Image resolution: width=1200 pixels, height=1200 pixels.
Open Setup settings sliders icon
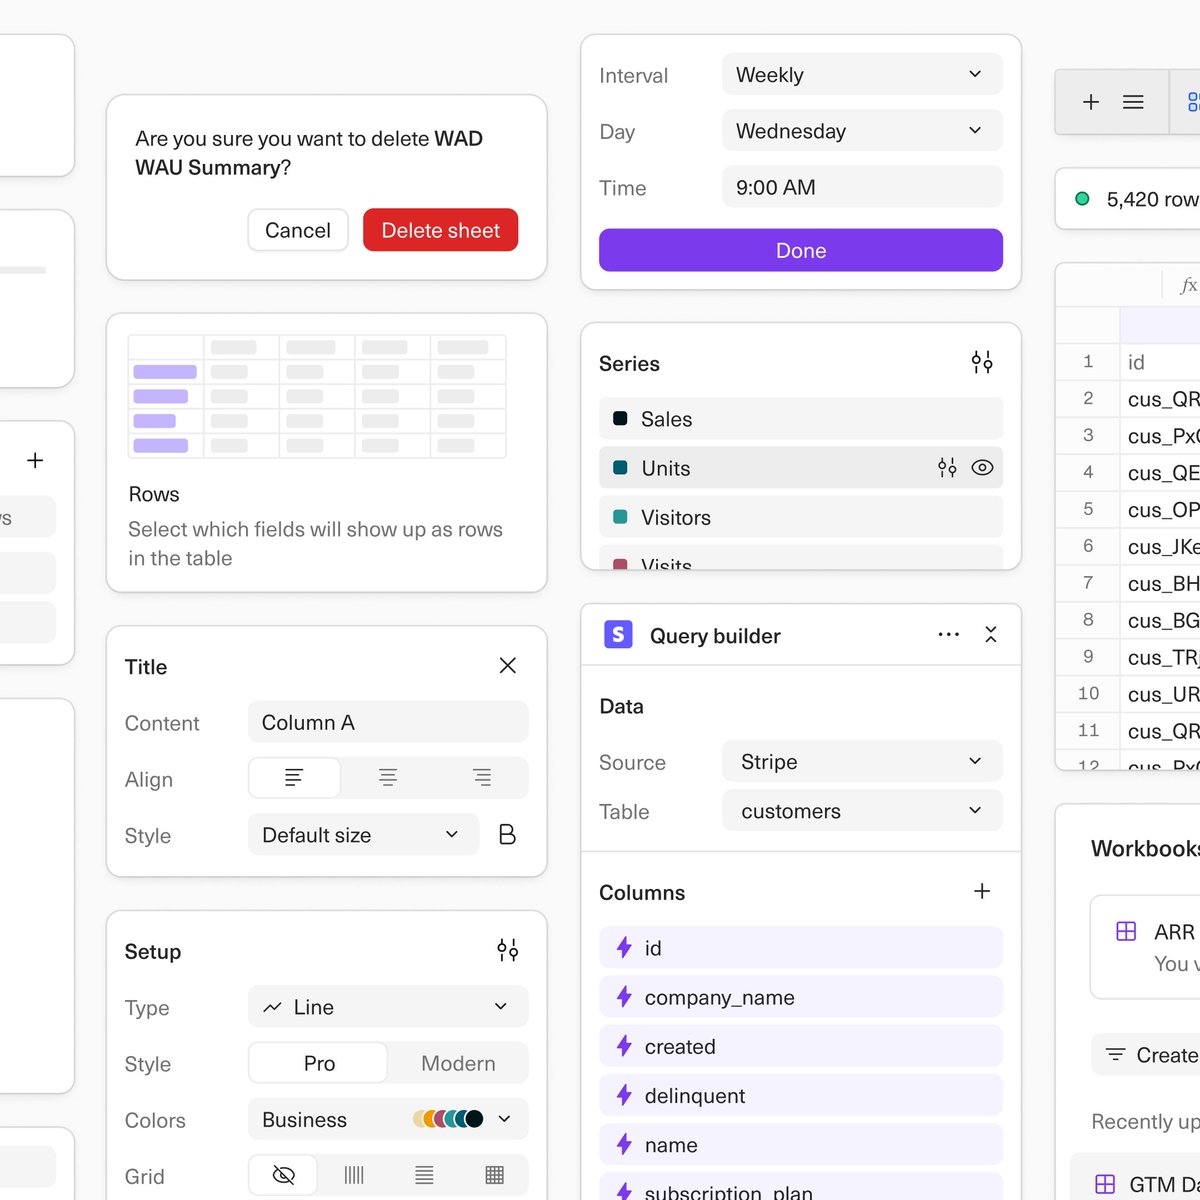click(x=508, y=950)
